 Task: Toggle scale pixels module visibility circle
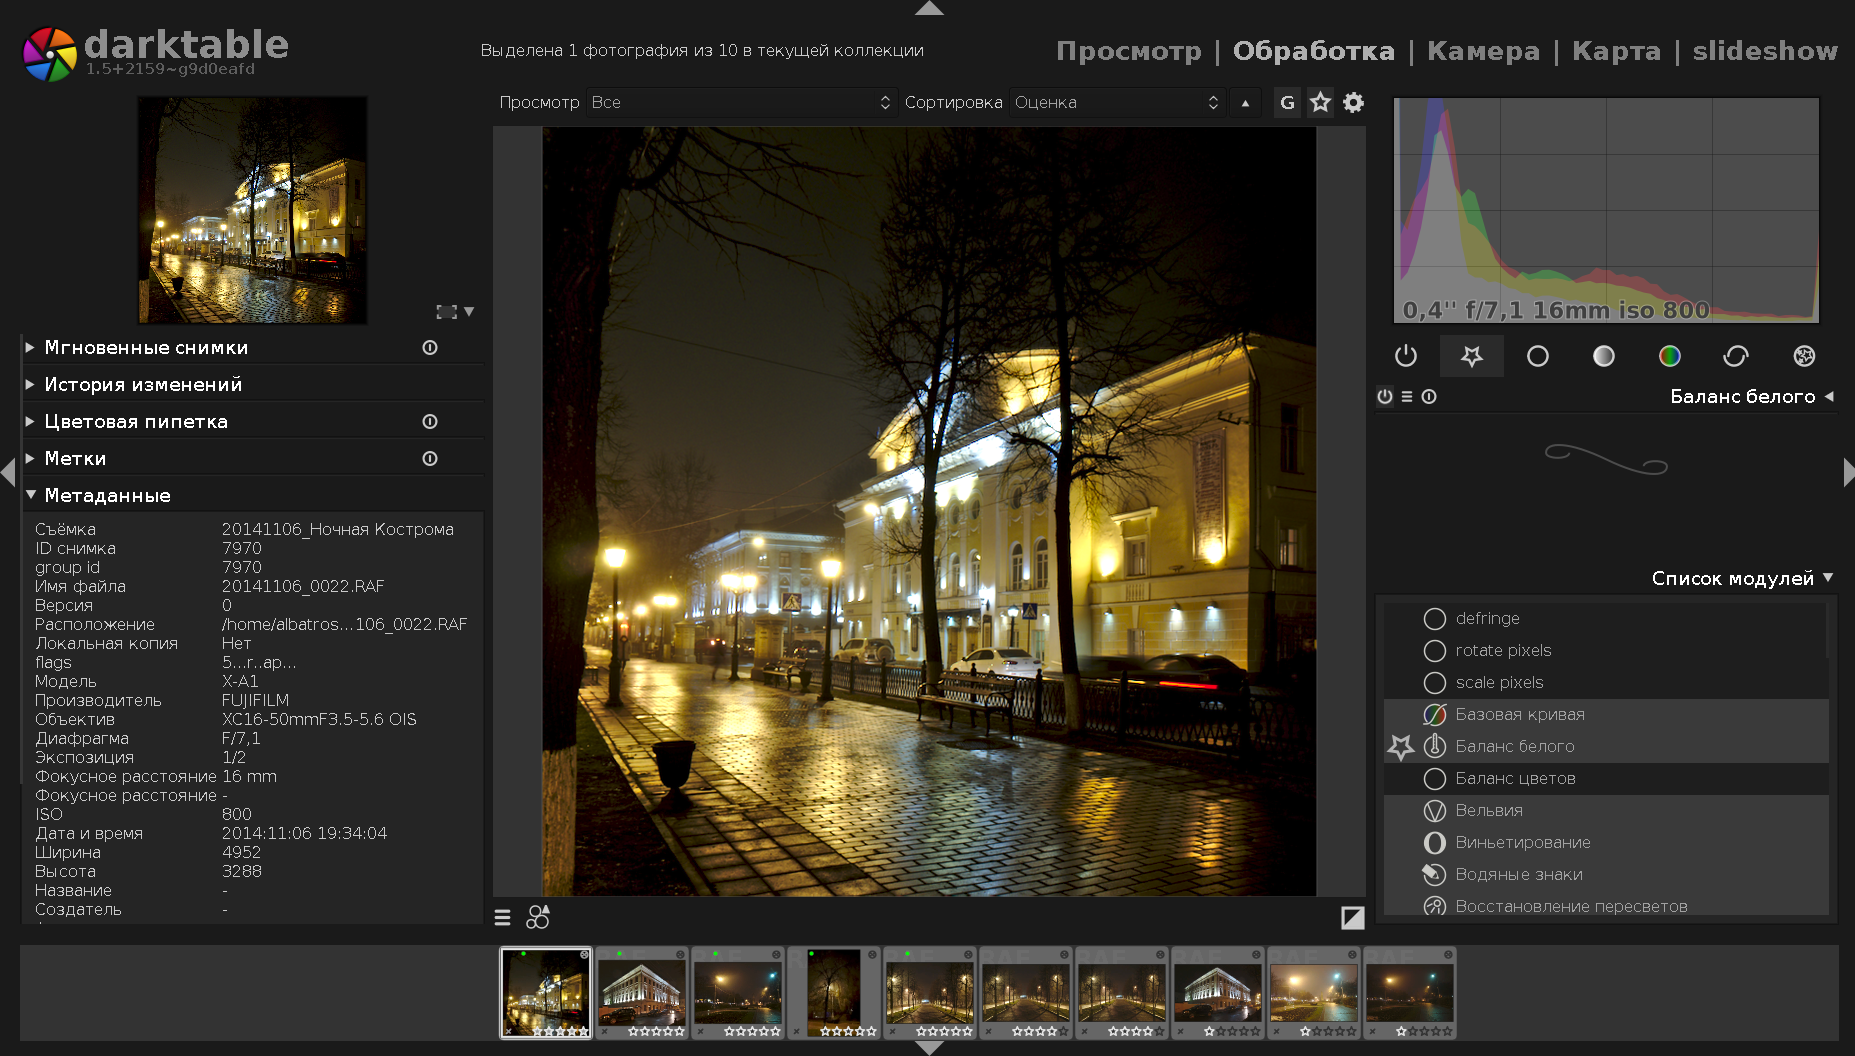(x=1435, y=683)
